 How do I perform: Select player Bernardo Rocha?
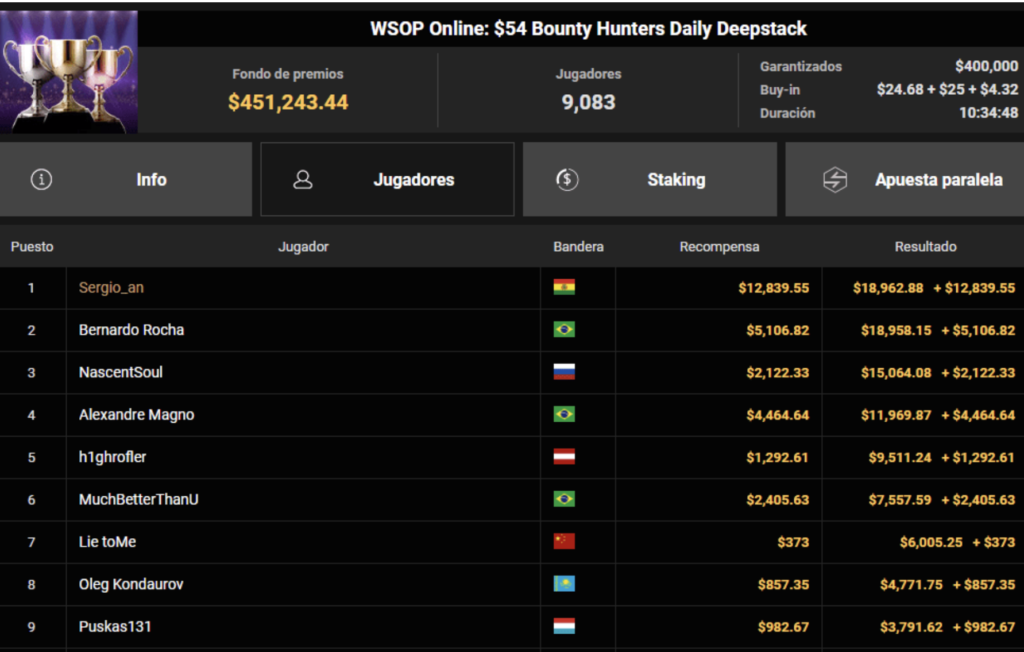pyautogui.click(x=131, y=330)
